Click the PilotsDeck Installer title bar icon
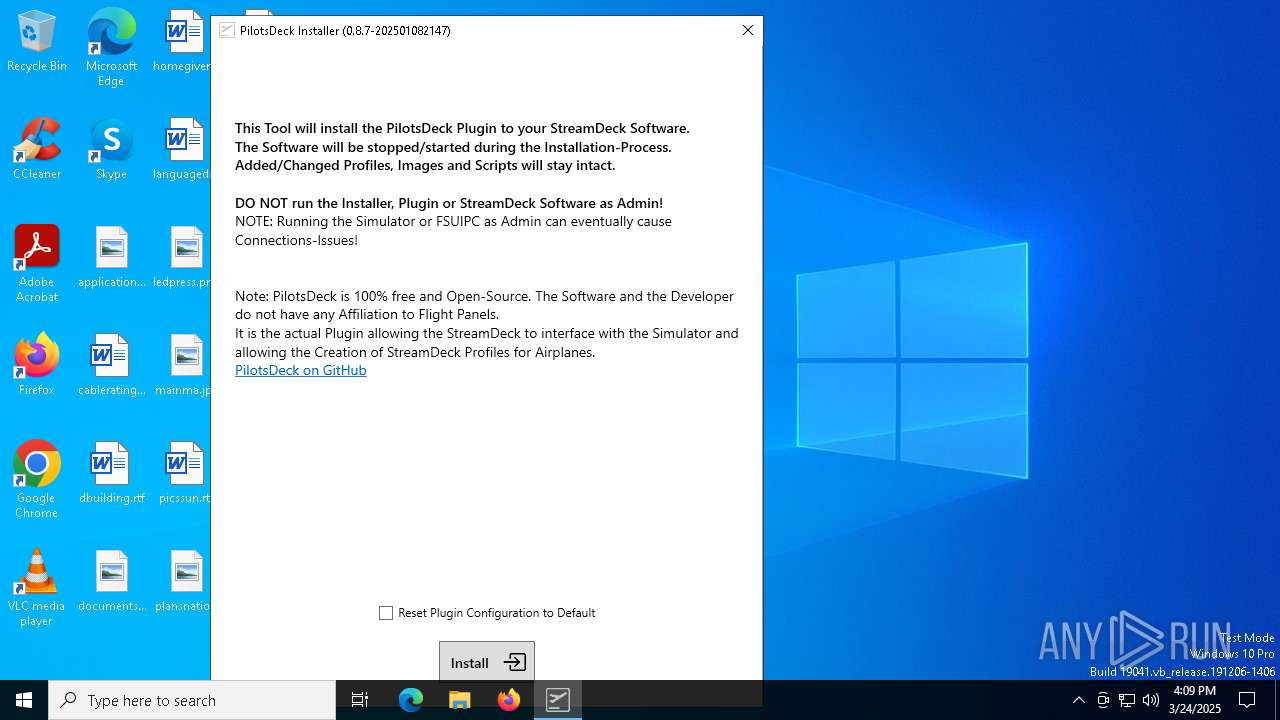 [227, 30]
